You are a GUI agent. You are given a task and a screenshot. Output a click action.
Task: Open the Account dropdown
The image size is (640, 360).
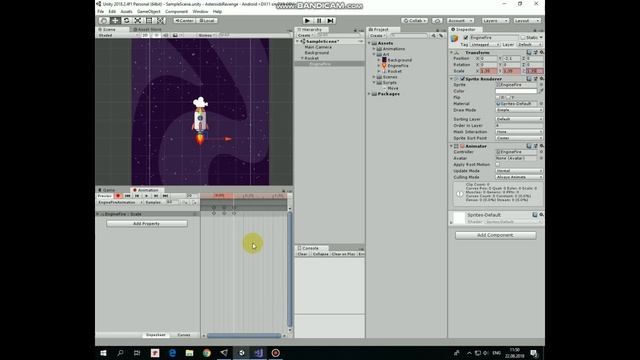(x=460, y=20)
